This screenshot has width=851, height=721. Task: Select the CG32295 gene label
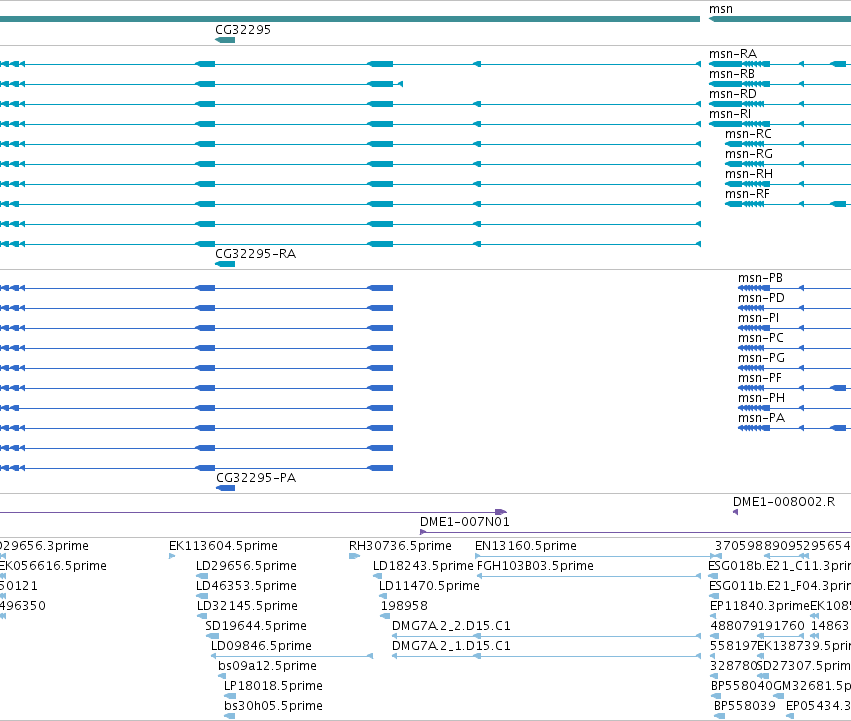pyautogui.click(x=243, y=29)
